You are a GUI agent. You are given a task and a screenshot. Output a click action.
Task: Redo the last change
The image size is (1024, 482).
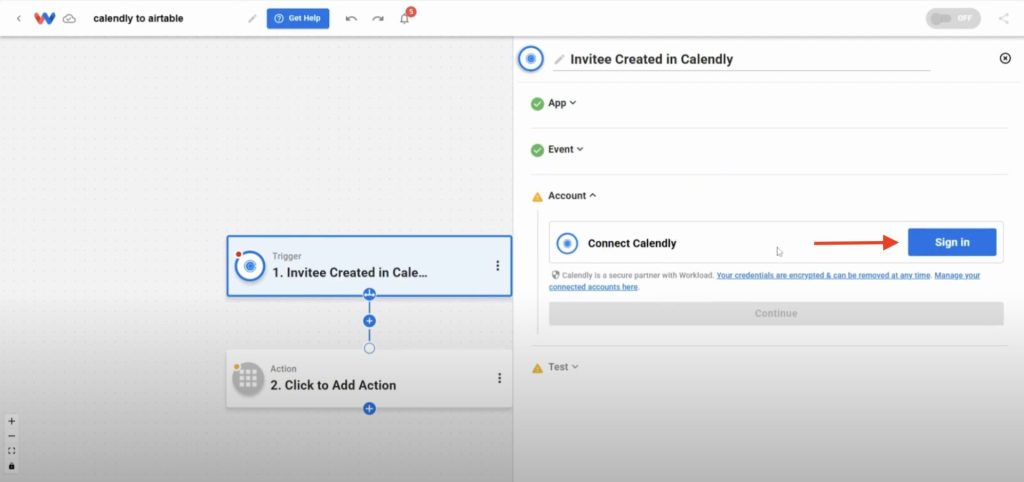pyautogui.click(x=377, y=18)
